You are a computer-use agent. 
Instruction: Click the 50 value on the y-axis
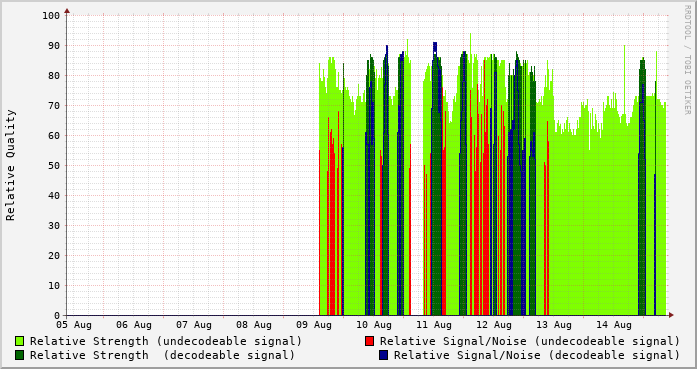(54, 166)
